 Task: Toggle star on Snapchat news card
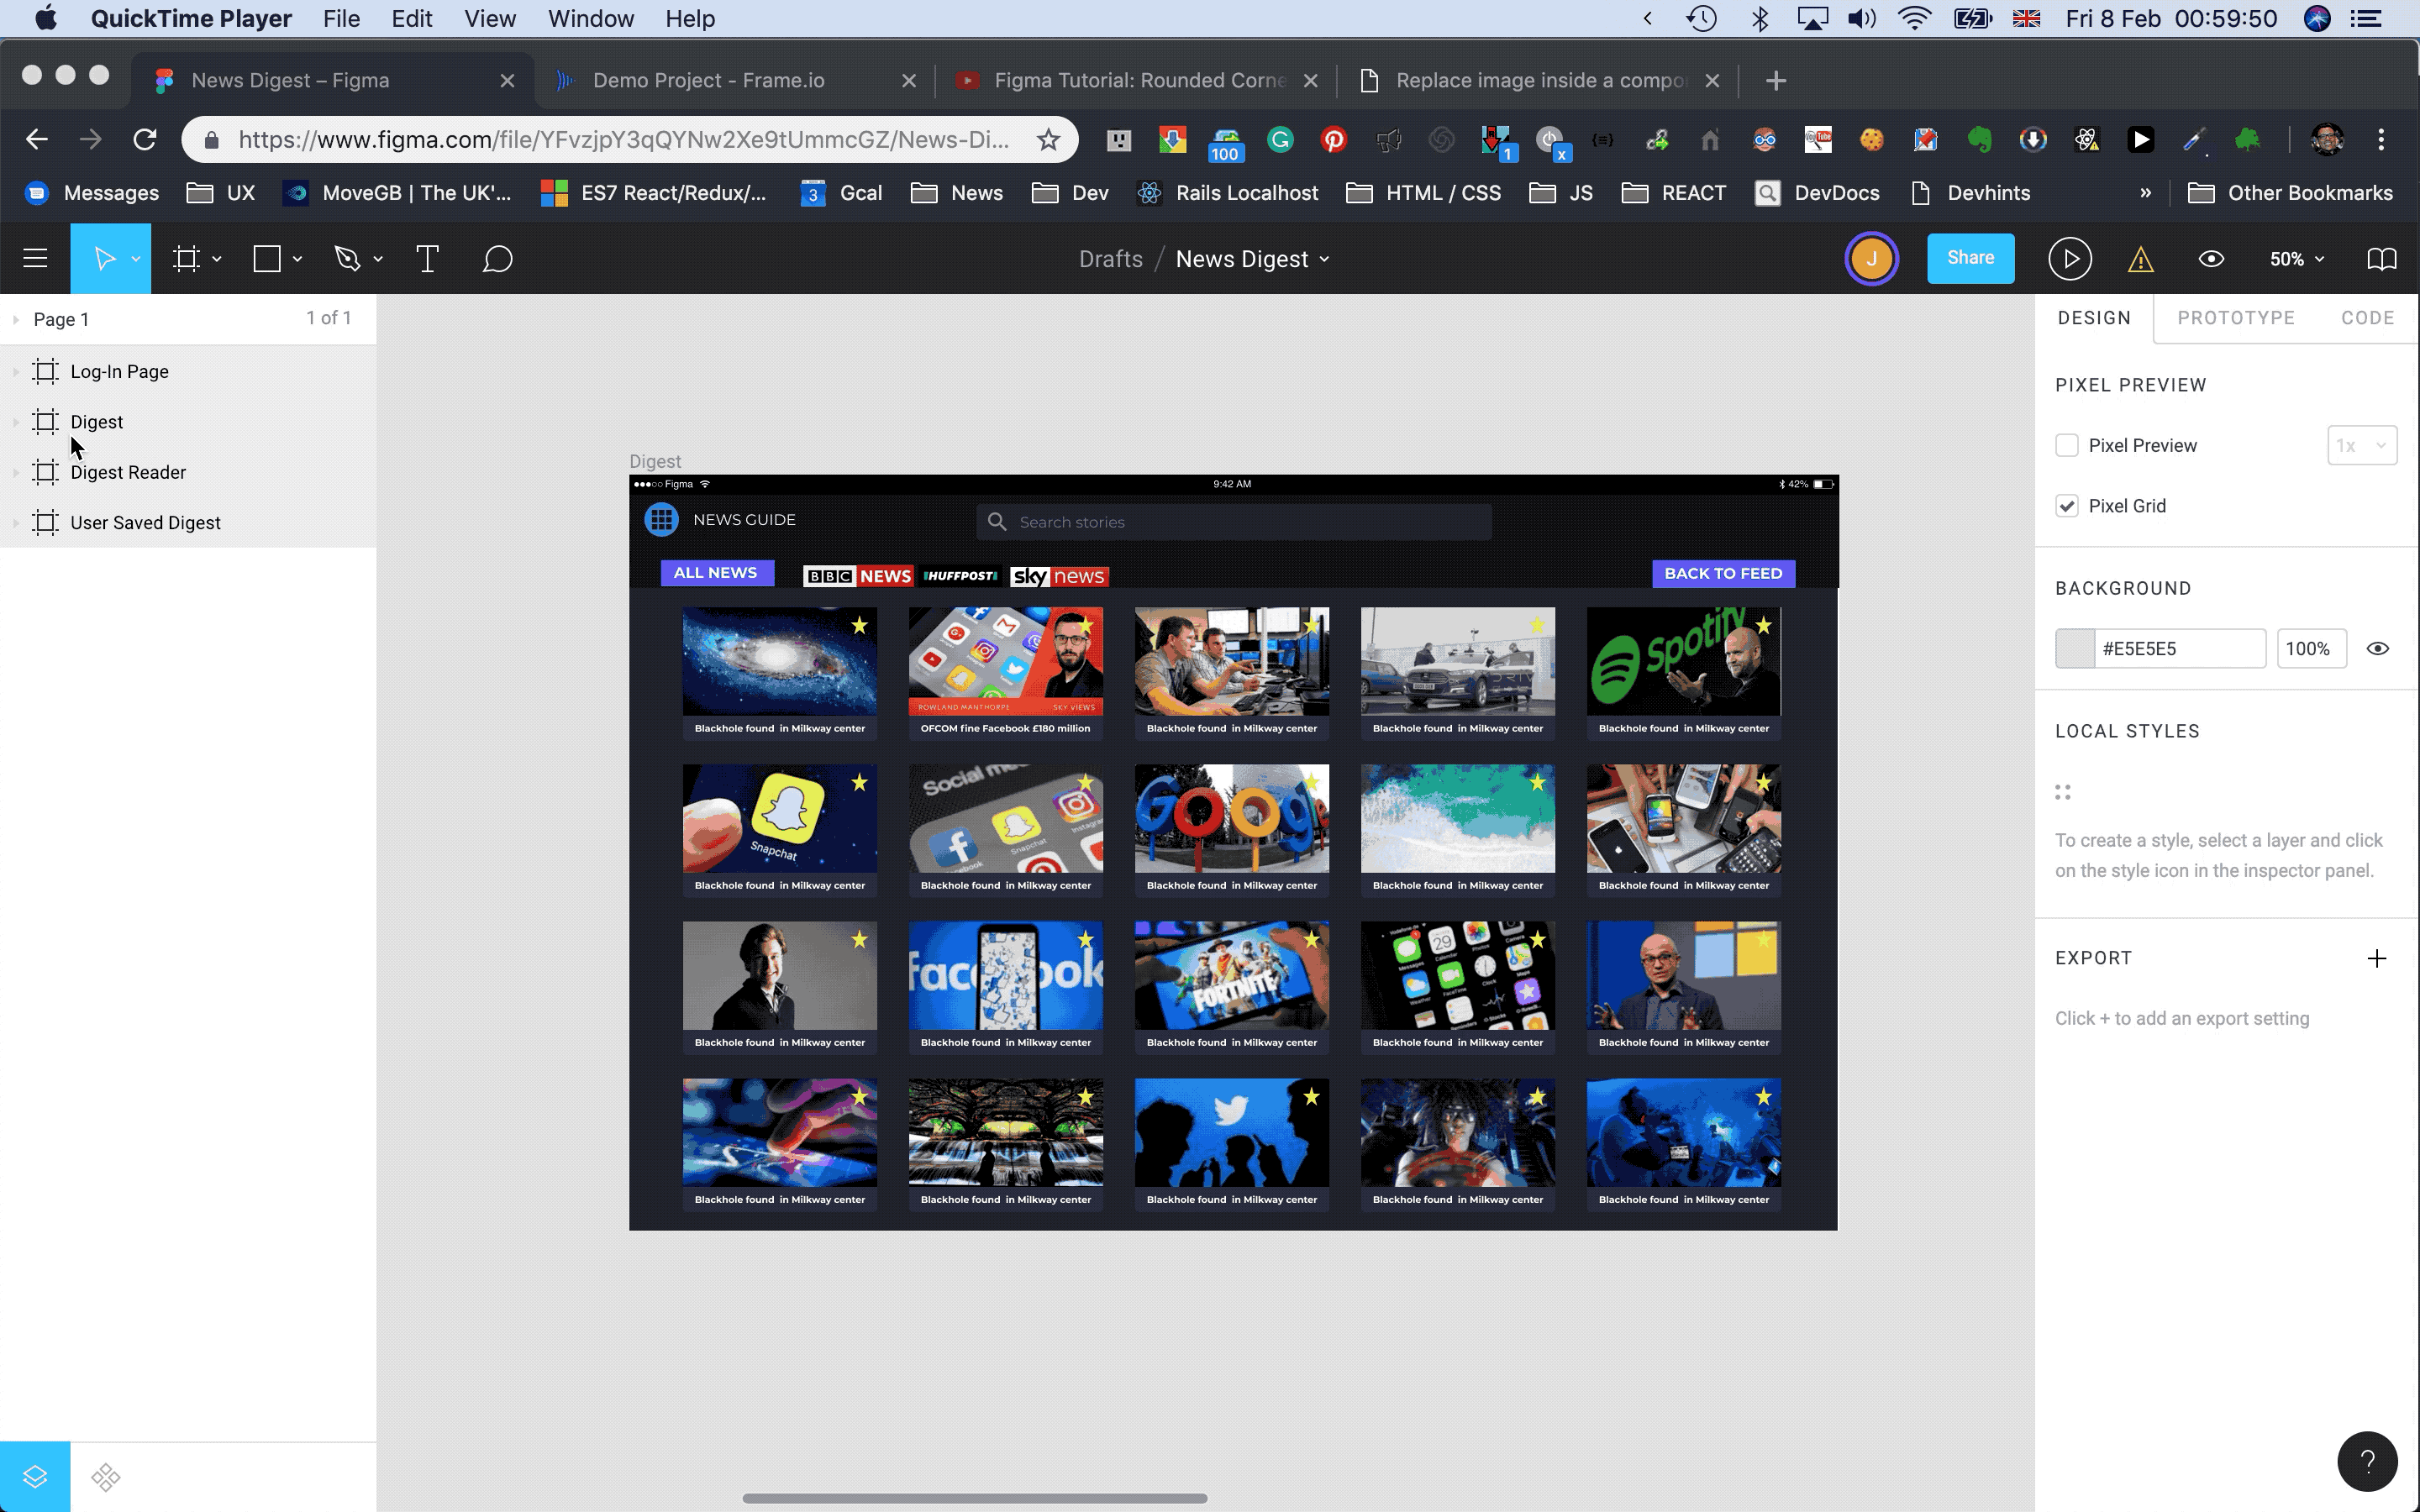(x=859, y=783)
